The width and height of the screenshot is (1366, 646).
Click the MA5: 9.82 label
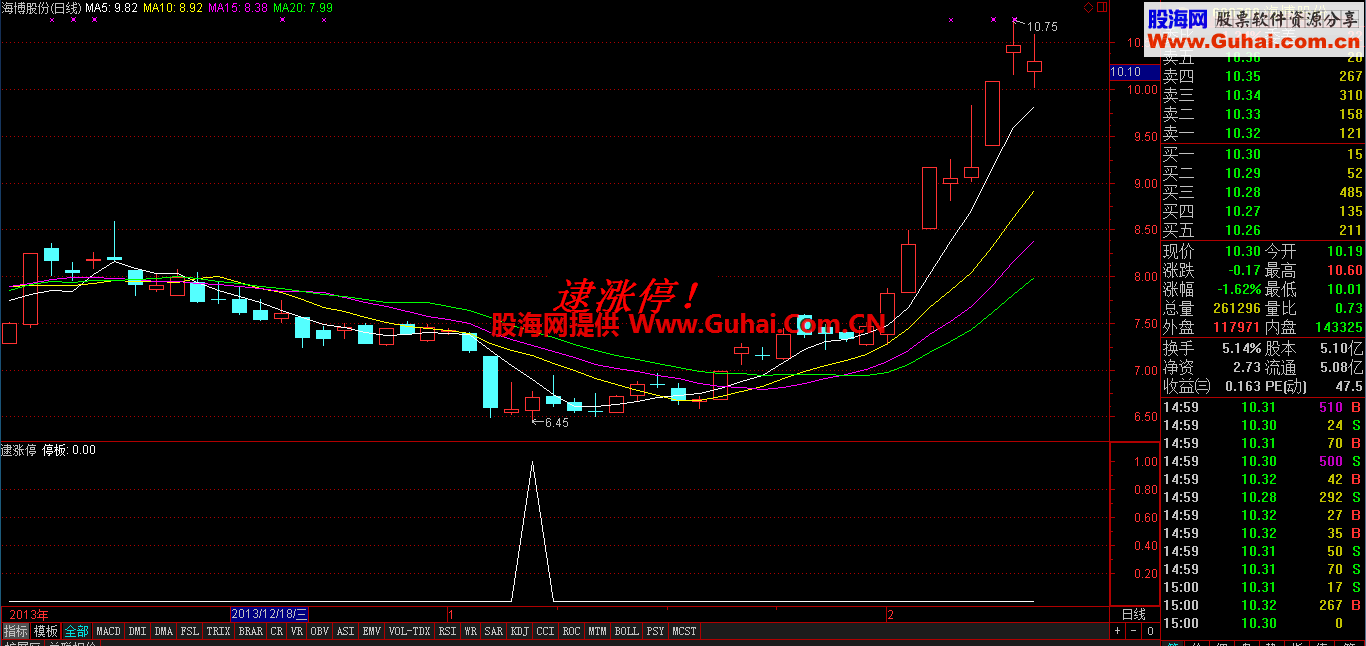(112, 8)
